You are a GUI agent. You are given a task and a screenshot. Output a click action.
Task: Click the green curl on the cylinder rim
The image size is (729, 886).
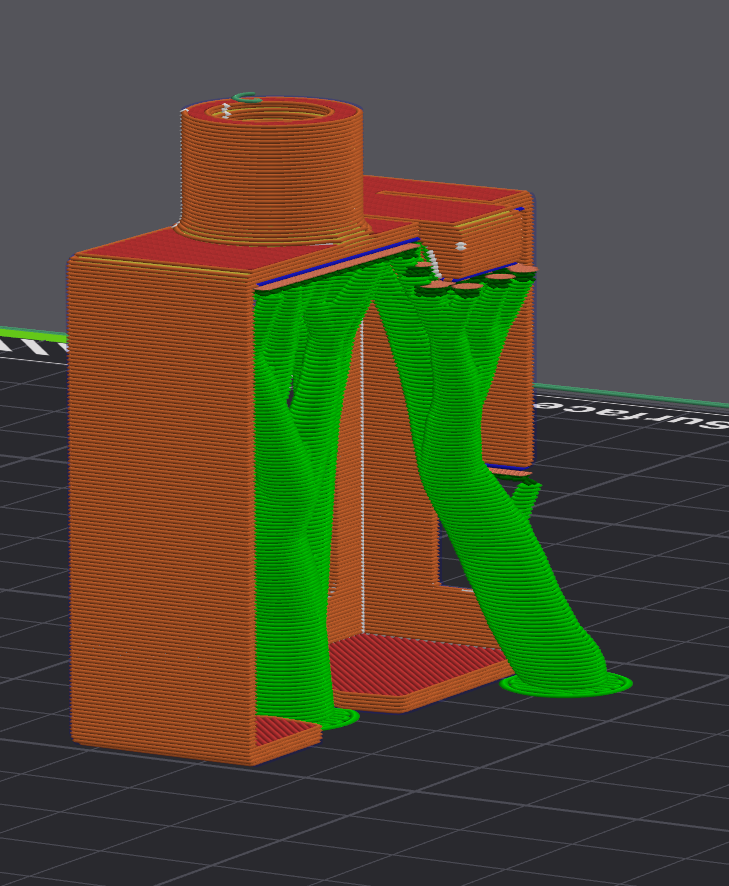click(247, 98)
